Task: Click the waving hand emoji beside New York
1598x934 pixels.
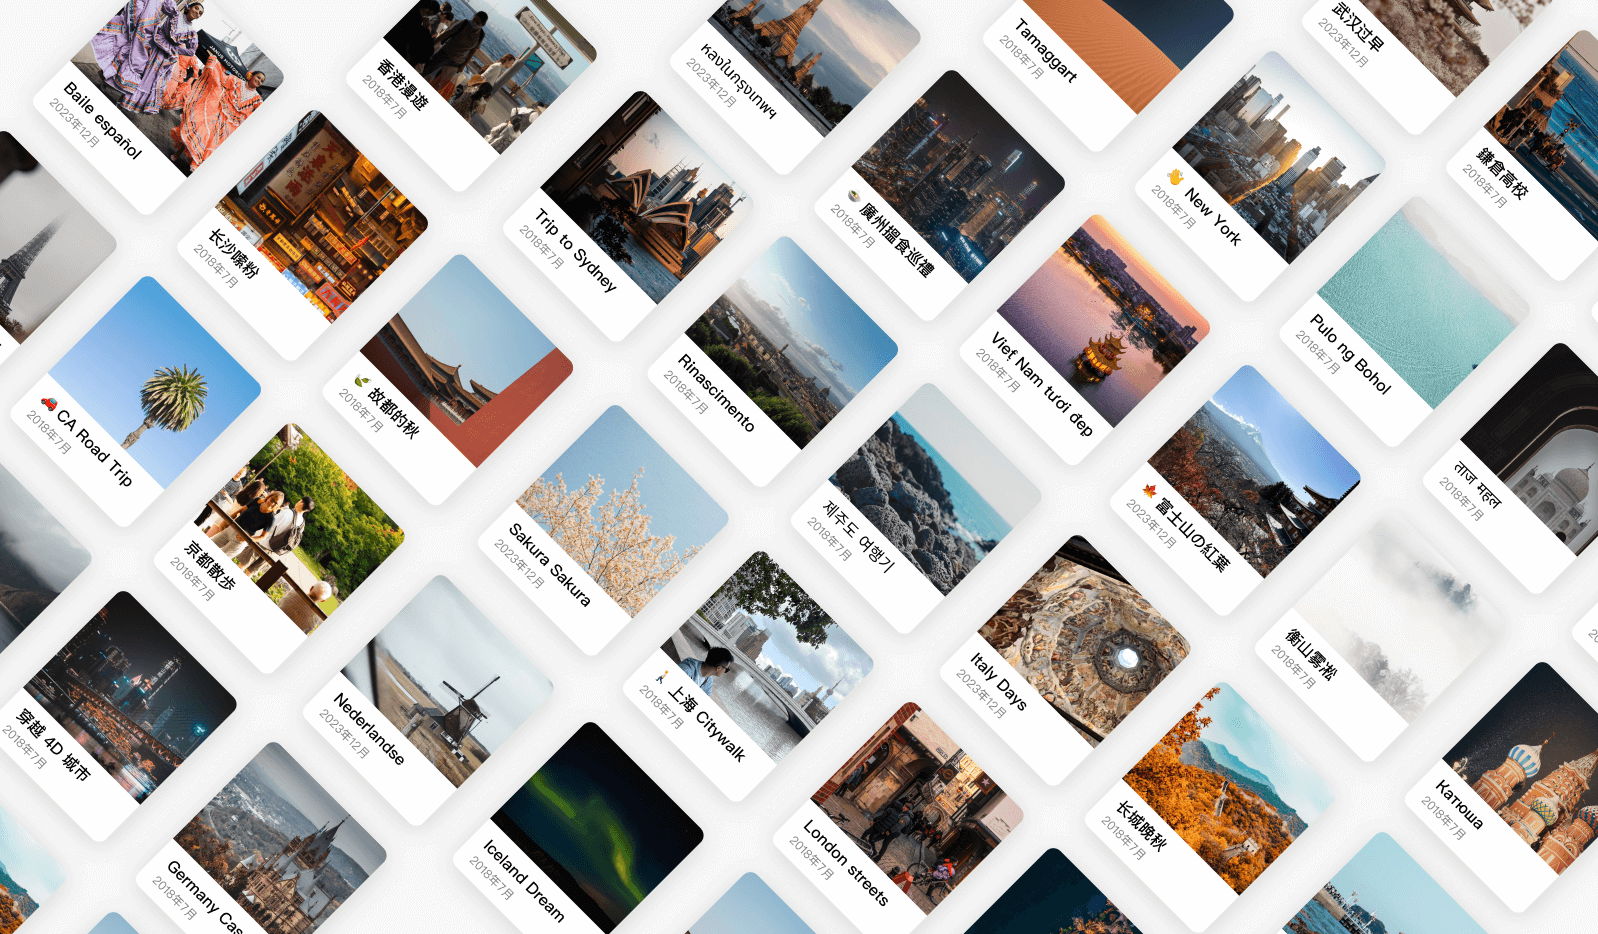Action: tap(1176, 178)
